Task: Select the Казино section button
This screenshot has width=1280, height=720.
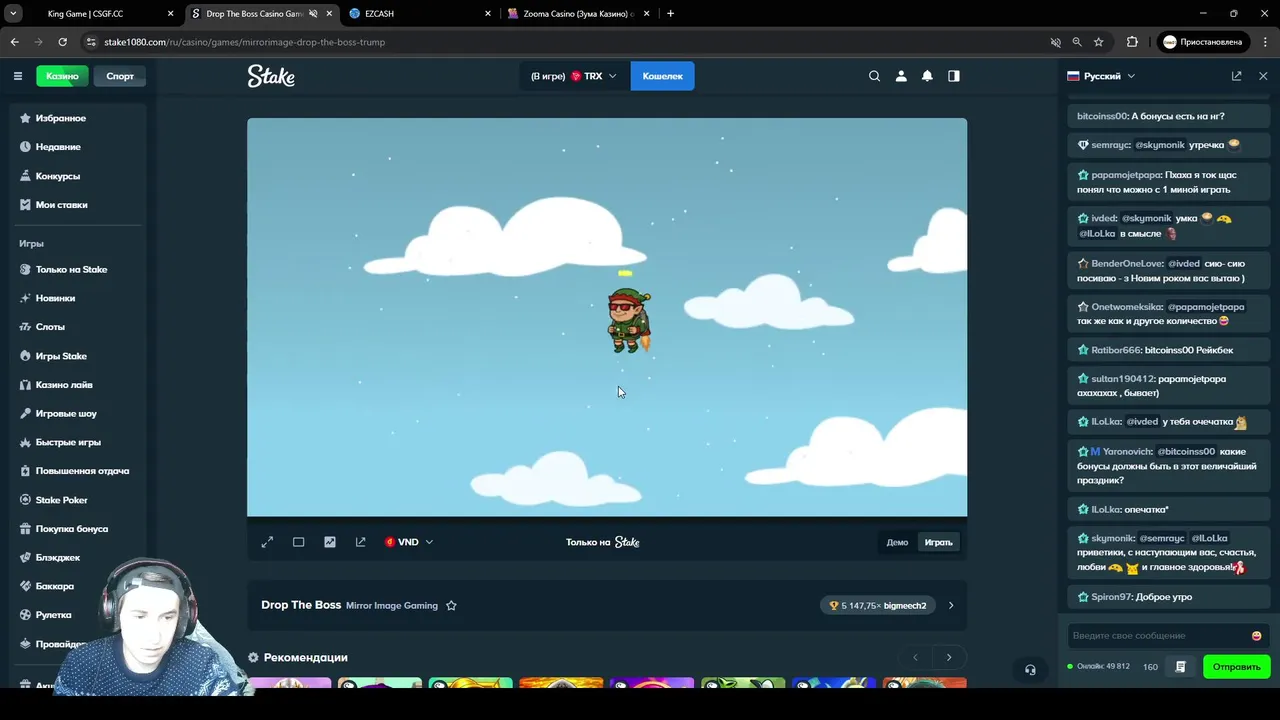Action: click(62, 76)
